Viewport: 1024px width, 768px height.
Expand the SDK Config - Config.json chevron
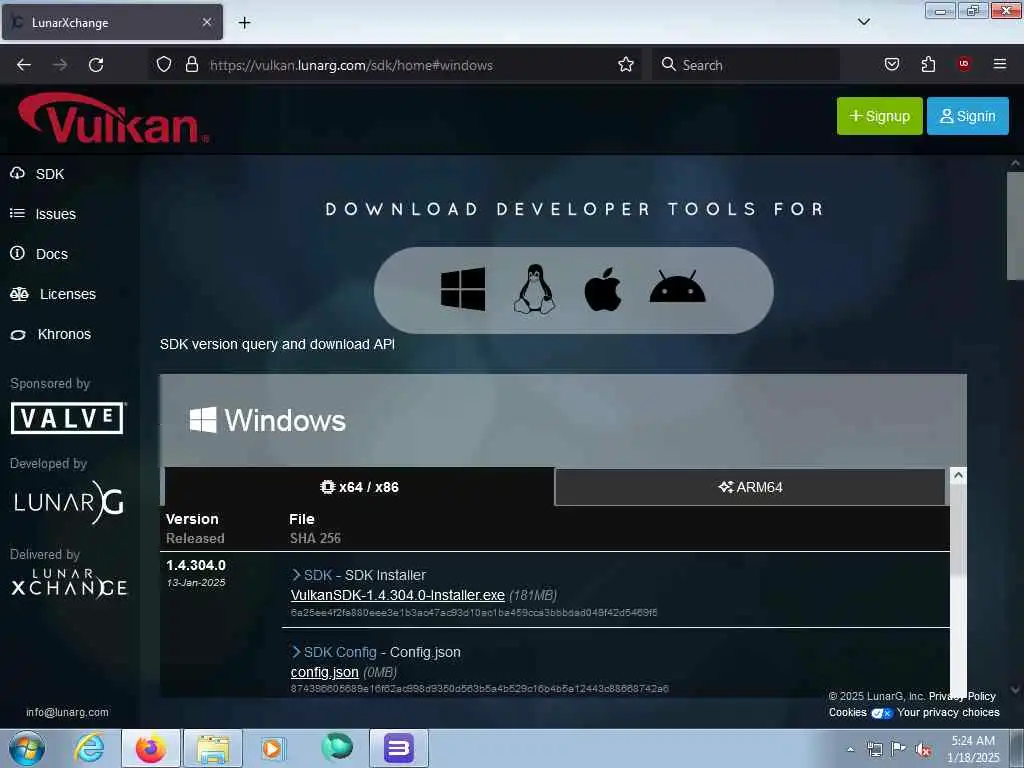coord(296,652)
